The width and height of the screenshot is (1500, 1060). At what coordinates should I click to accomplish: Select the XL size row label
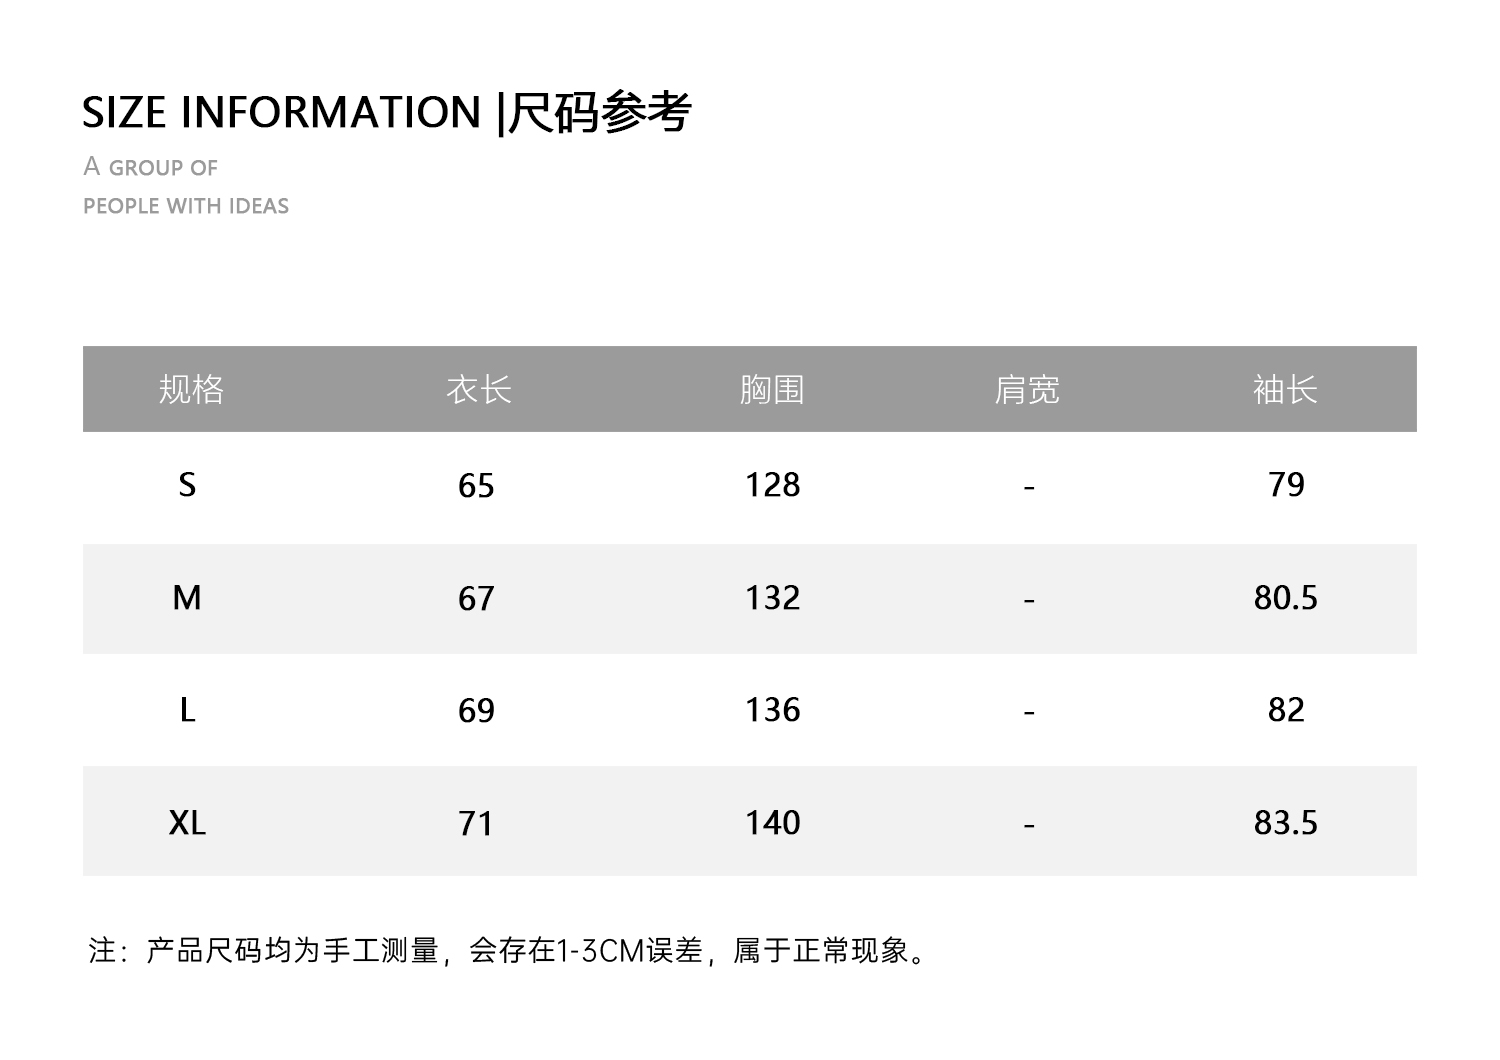click(x=187, y=823)
